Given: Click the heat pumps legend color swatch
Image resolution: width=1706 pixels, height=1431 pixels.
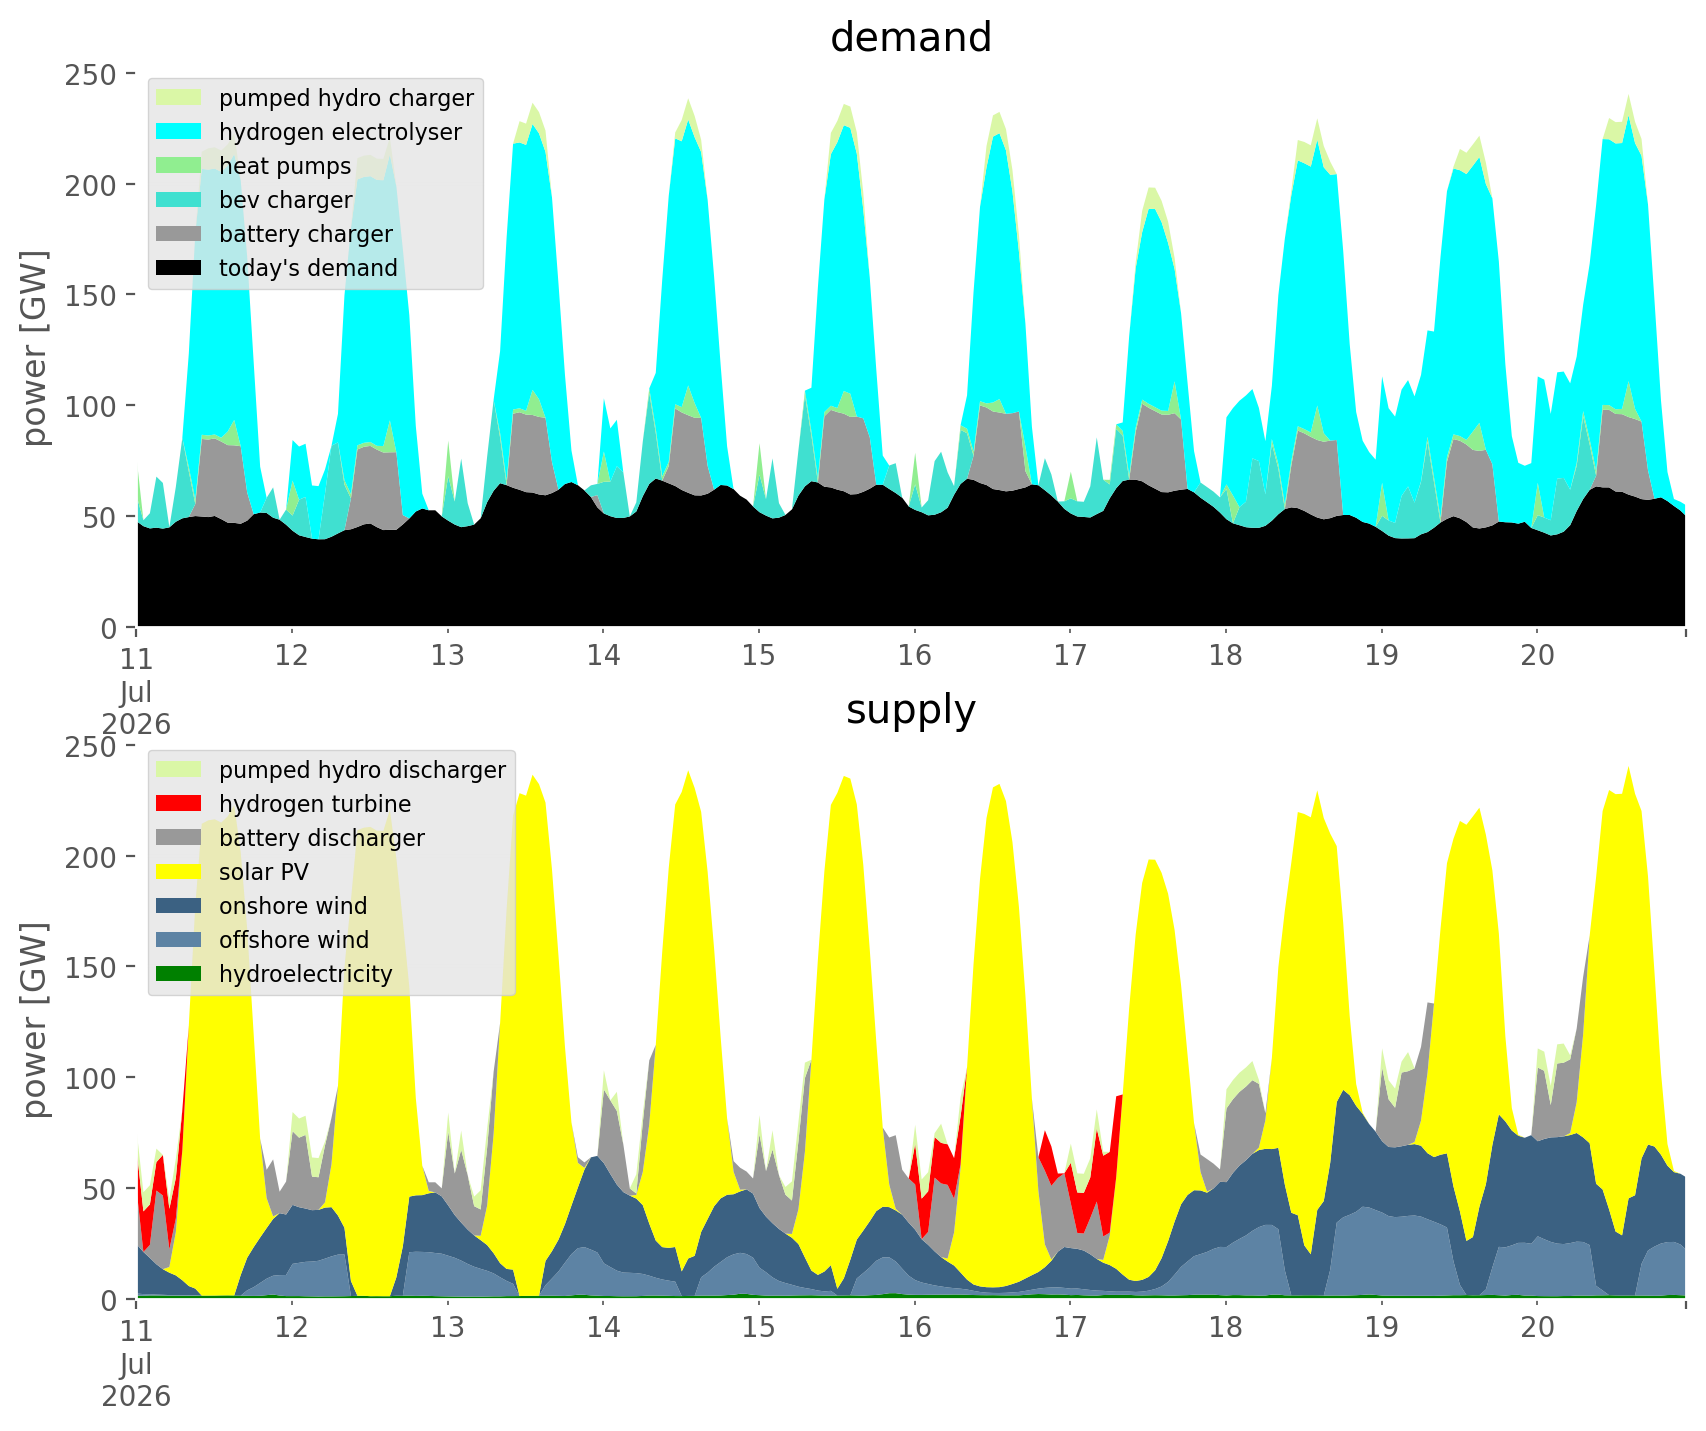Looking at the screenshot, I should point(180,166).
